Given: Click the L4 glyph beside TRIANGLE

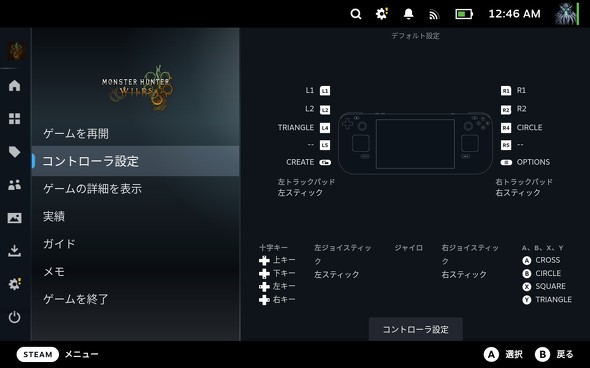Looking at the screenshot, I should point(325,128).
